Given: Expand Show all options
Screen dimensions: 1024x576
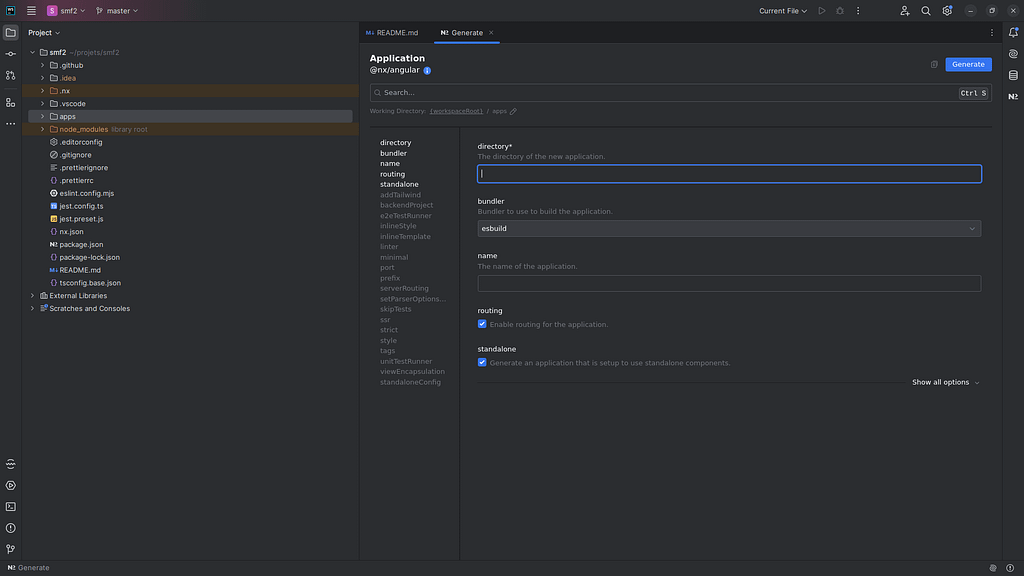Looking at the screenshot, I should coord(946,382).
